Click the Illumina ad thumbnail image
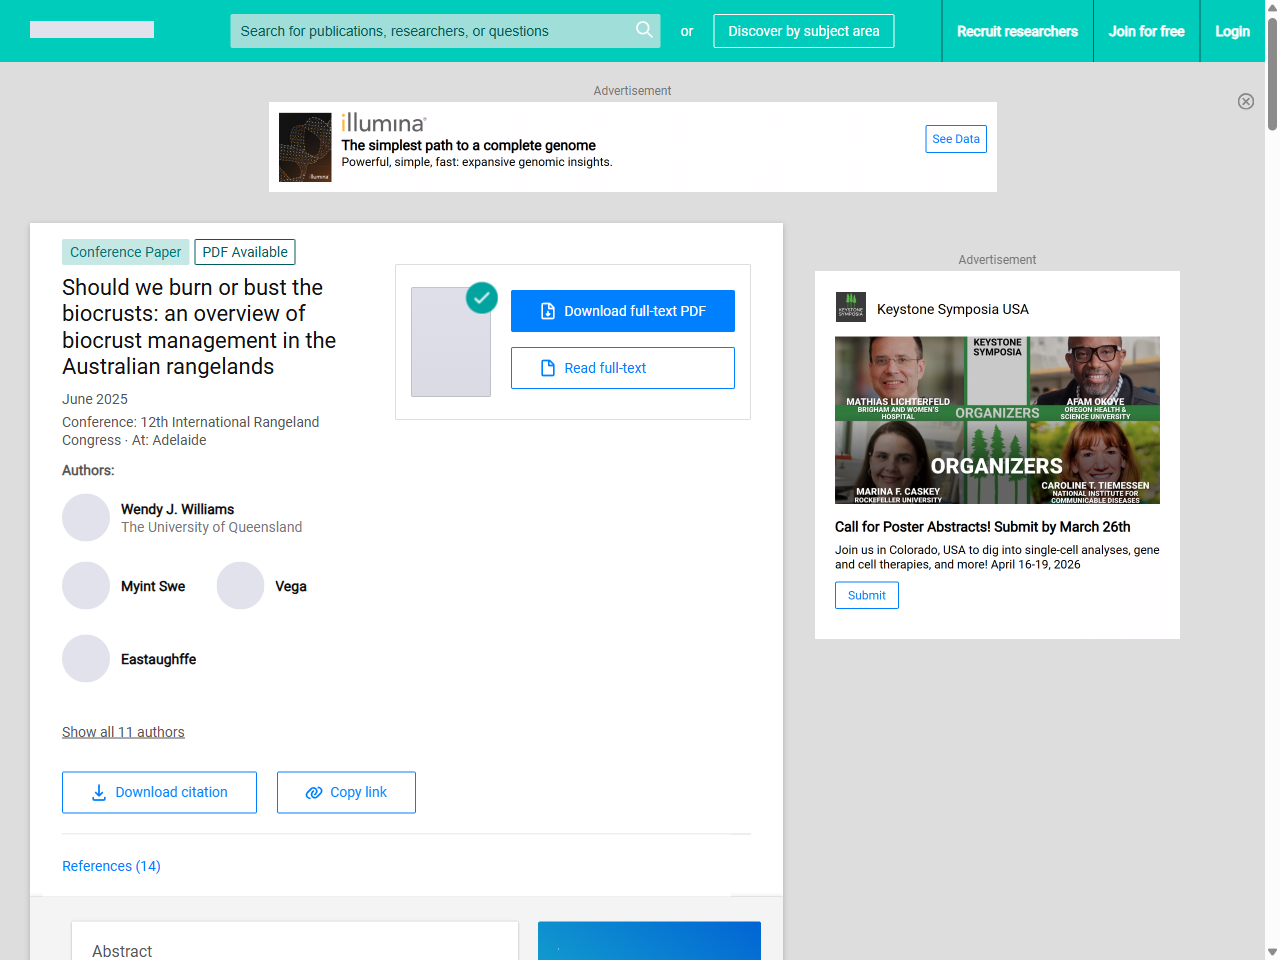Image resolution: width=1280 pixels, height=960 pixels. [305, 147]
